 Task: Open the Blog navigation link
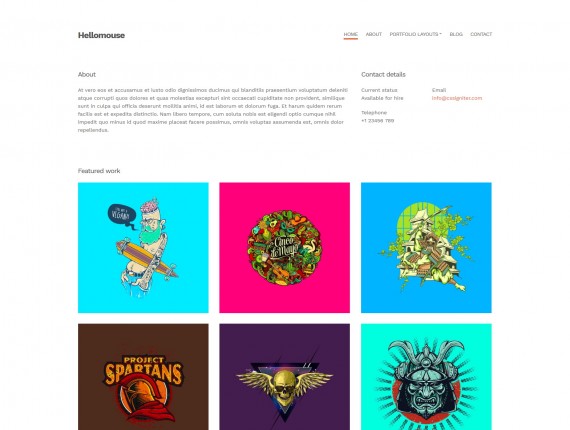click(x=456, y=34)
